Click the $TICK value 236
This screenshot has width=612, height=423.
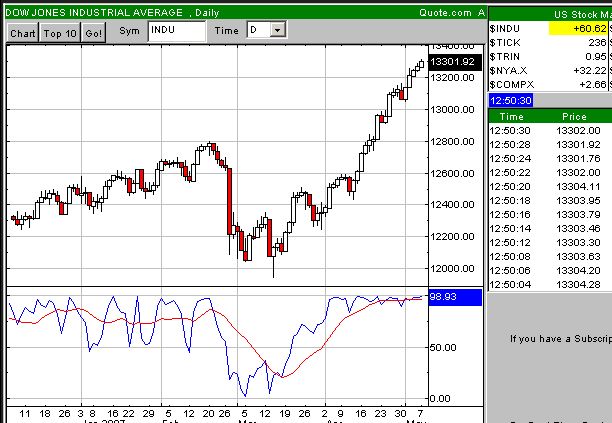pos(597,43)
